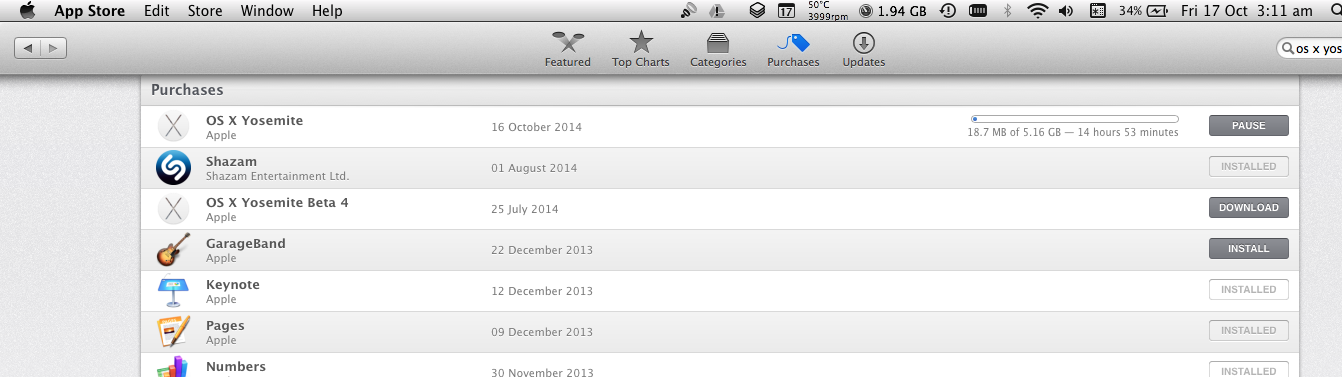1342x377 pixels.
Task: Download OS X Yosemite Beta 4
Action: point(1249,208)
